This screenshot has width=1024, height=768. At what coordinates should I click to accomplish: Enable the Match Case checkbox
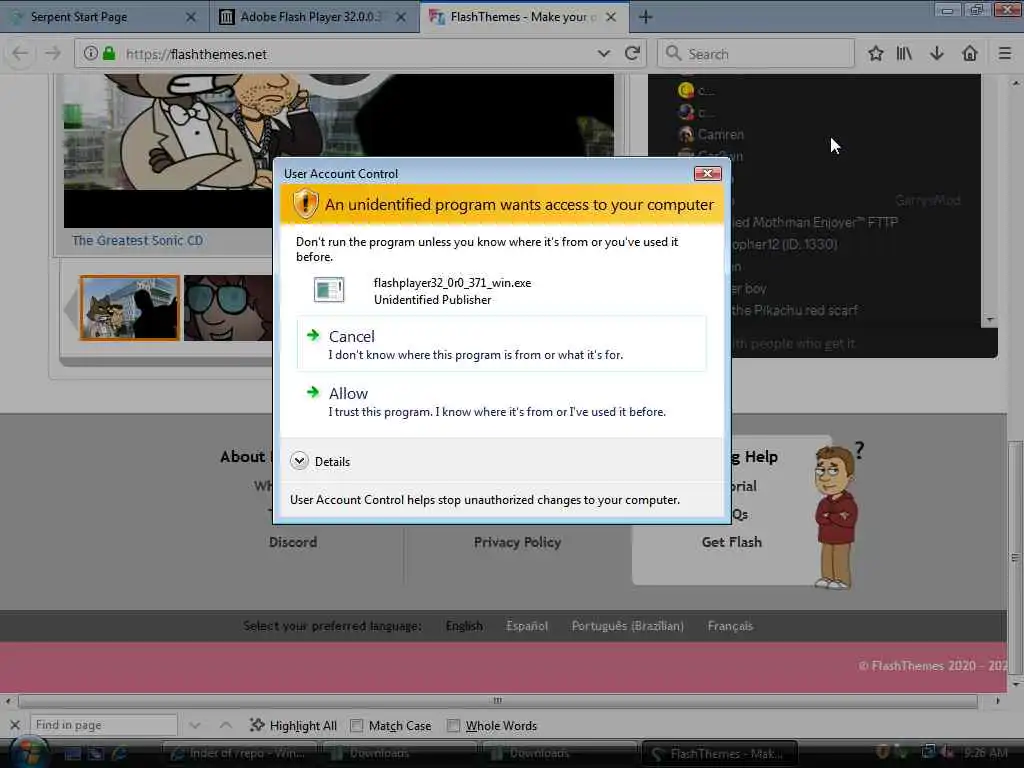pyautogui.click(x=357, y=726)
